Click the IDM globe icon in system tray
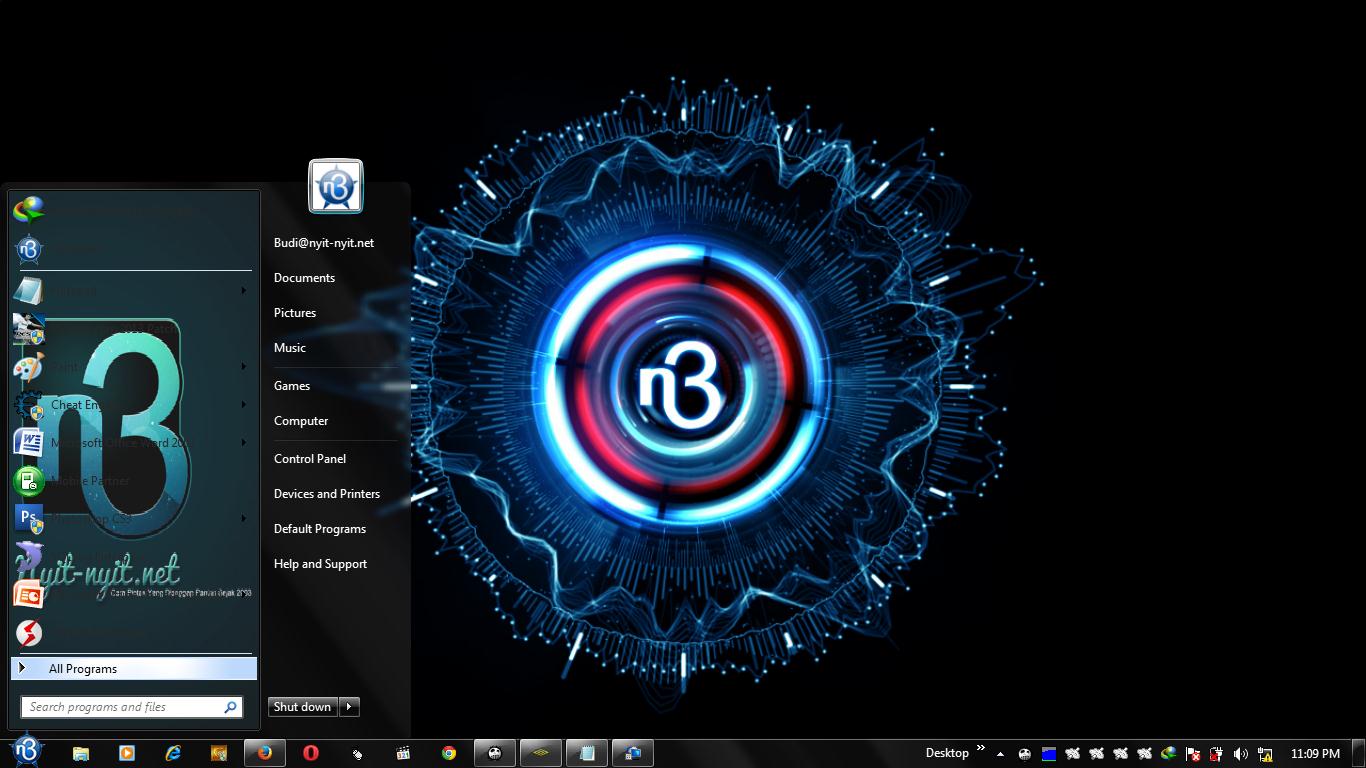The height and width of the screenshot is (768, 1366). click(x=1169, y=754)
